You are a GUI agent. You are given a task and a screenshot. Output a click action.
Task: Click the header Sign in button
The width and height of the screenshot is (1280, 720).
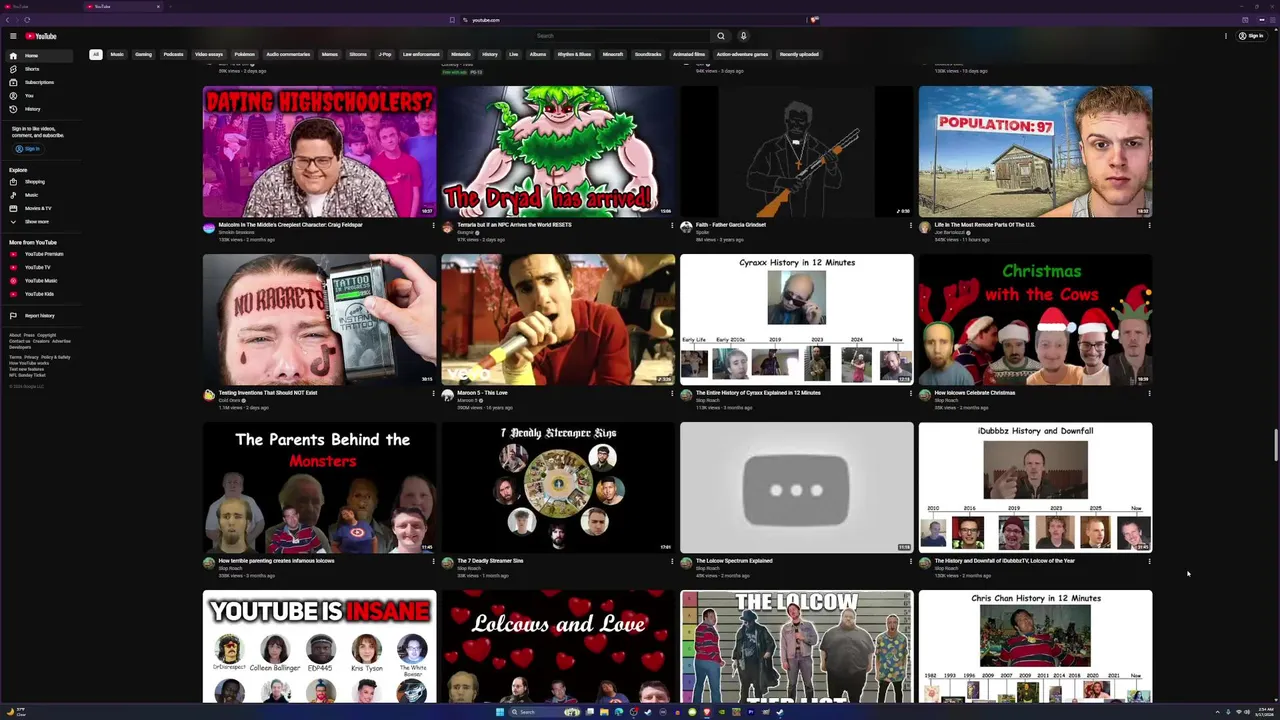[1251, 36]
